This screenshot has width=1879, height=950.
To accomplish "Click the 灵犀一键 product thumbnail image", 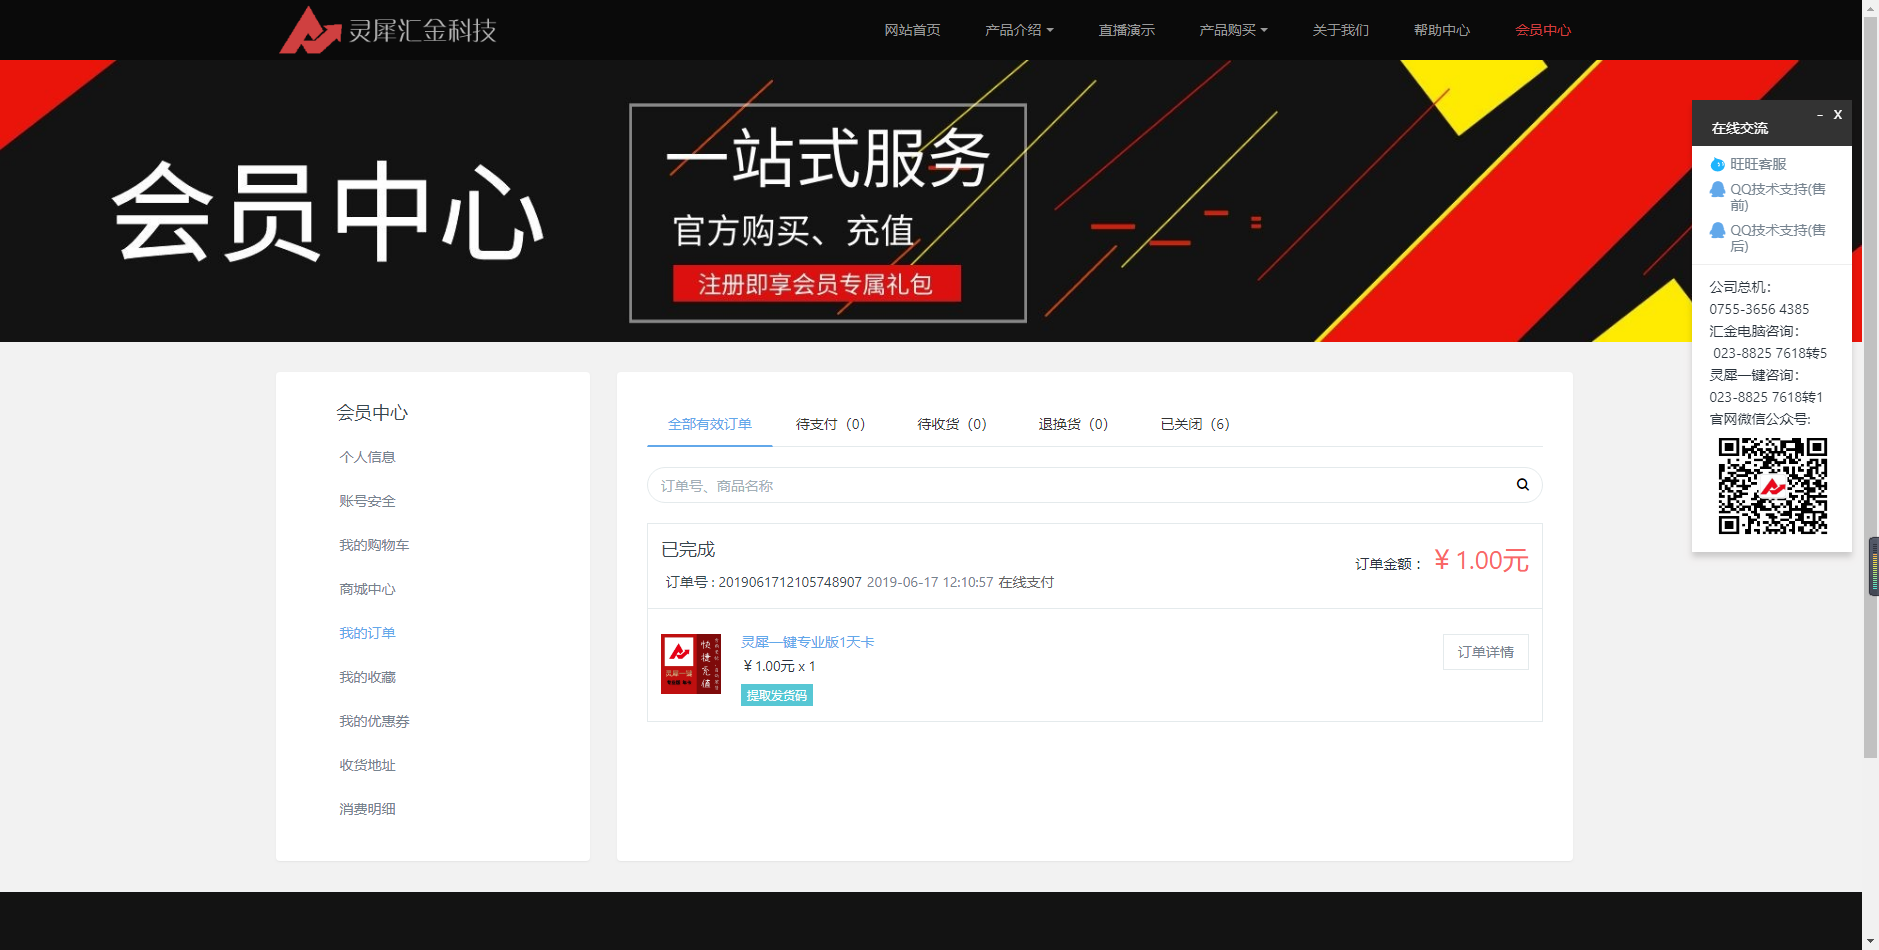I will [690, 663].
